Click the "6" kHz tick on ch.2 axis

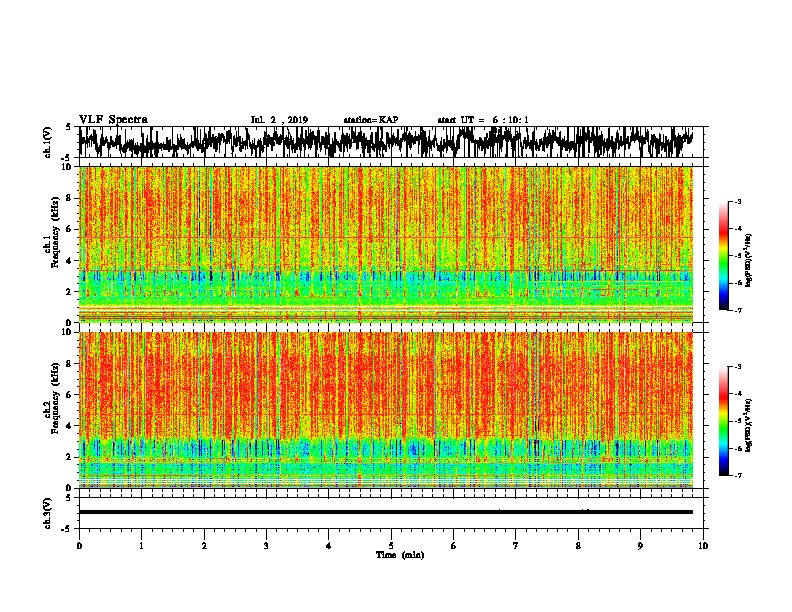[69, 395]
